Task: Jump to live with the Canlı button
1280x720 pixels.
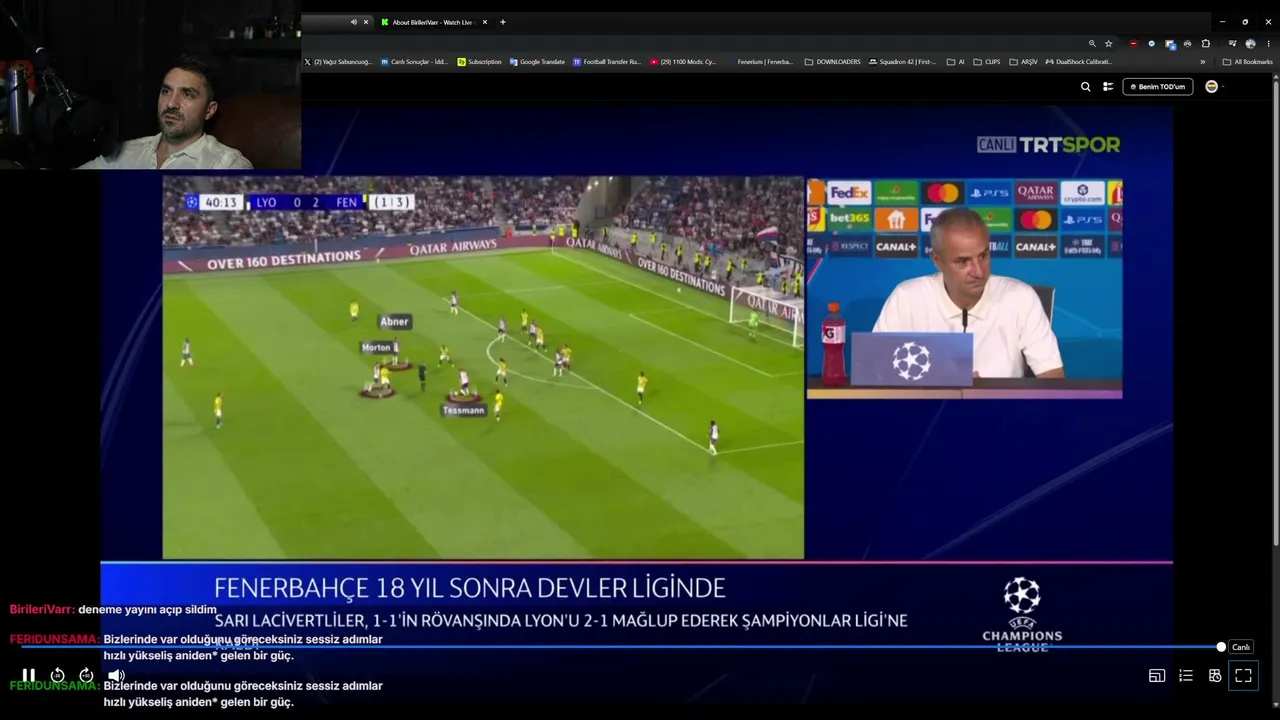Action: click(1241, 647)
